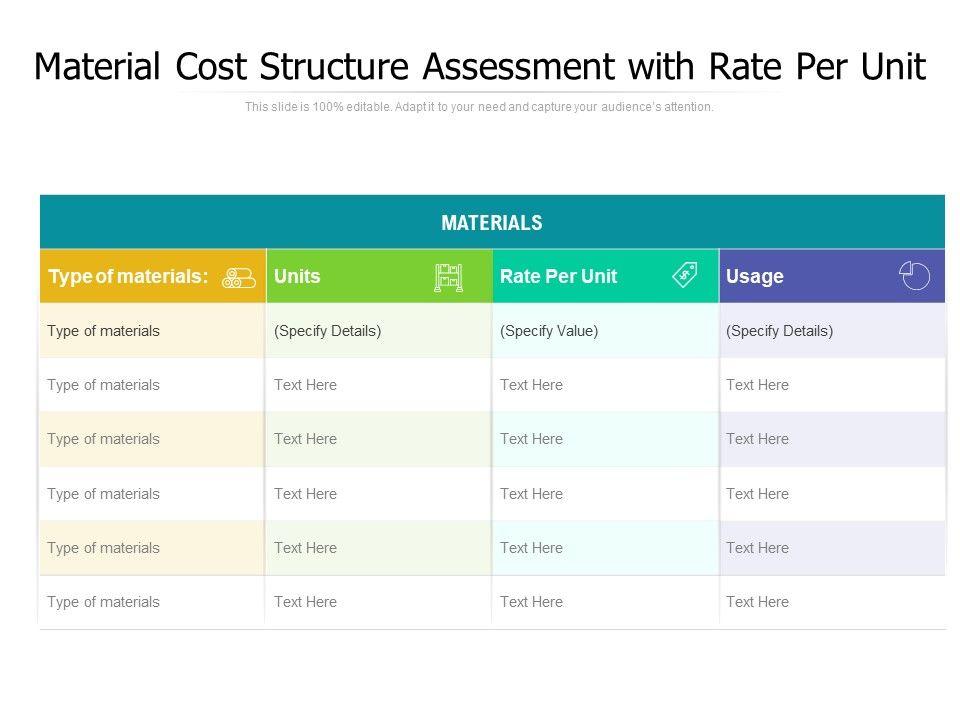Click '(Specify Details)' cell in the Usage column
960x720 pixels.
780,331
